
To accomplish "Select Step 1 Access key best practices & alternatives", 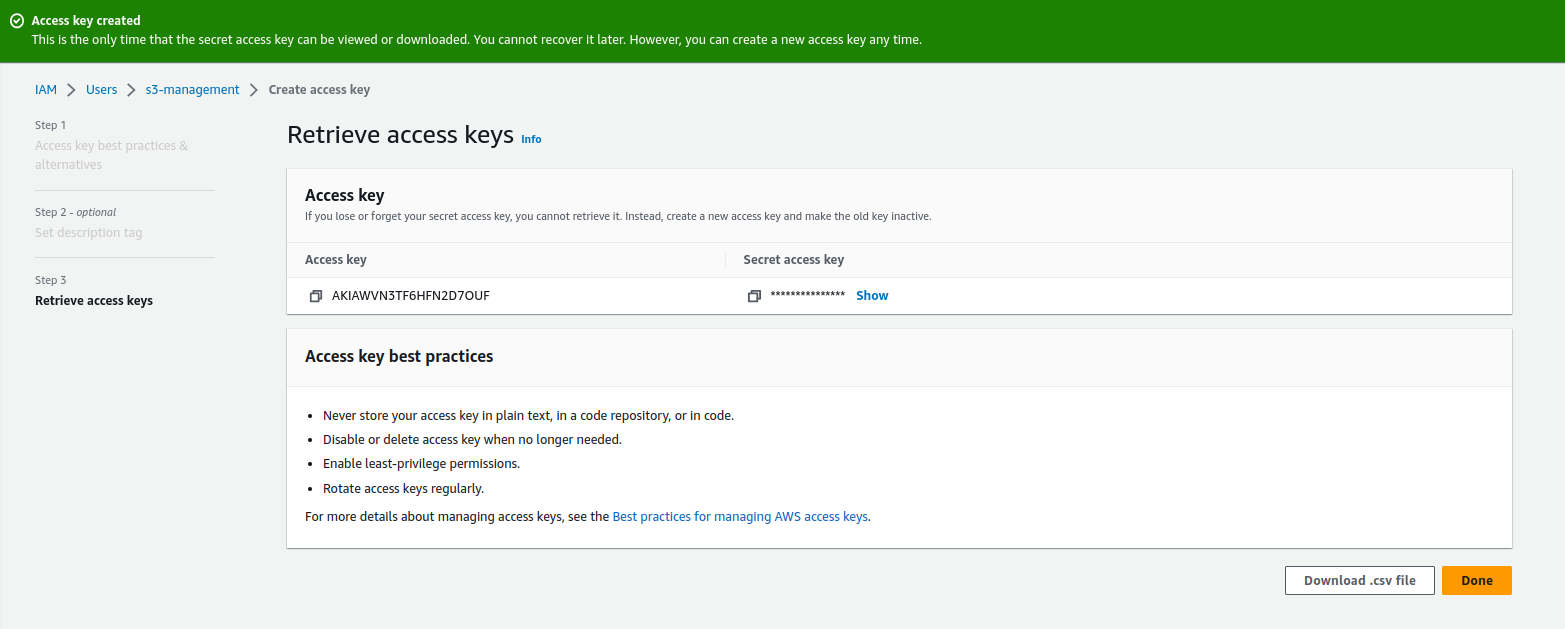I will (x=111, y=155).
